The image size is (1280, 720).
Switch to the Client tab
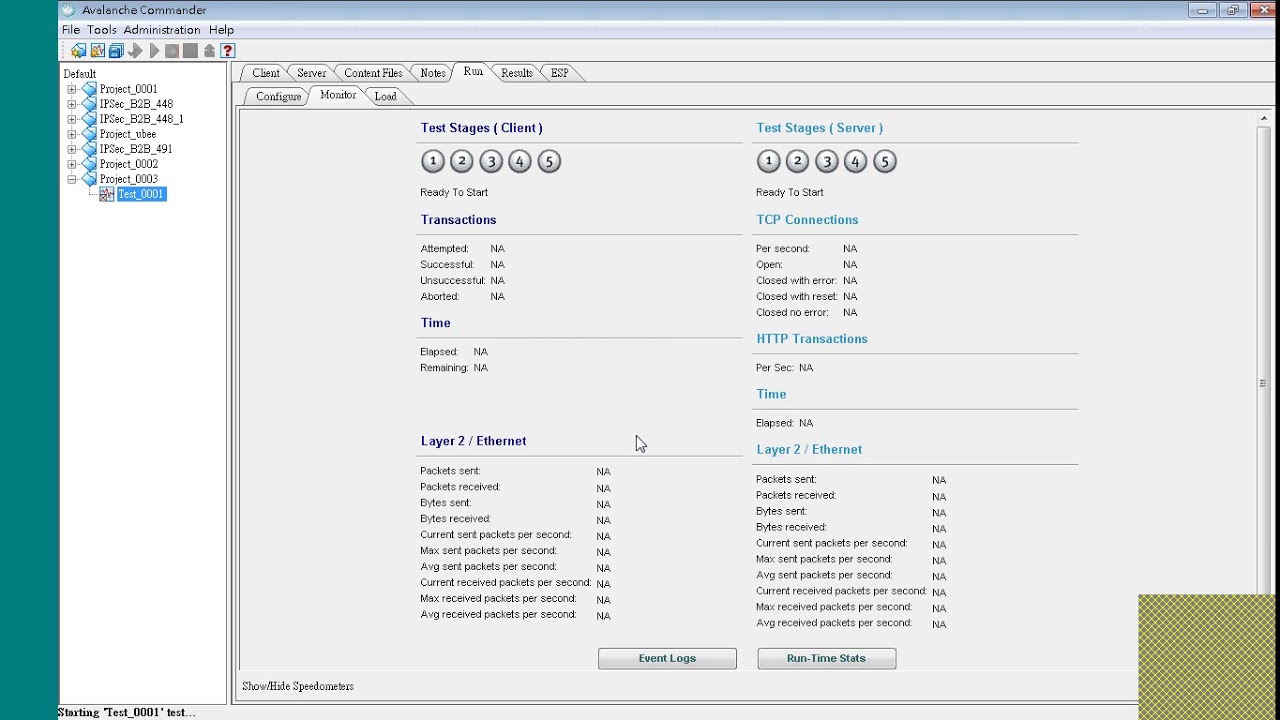(266, 73)
